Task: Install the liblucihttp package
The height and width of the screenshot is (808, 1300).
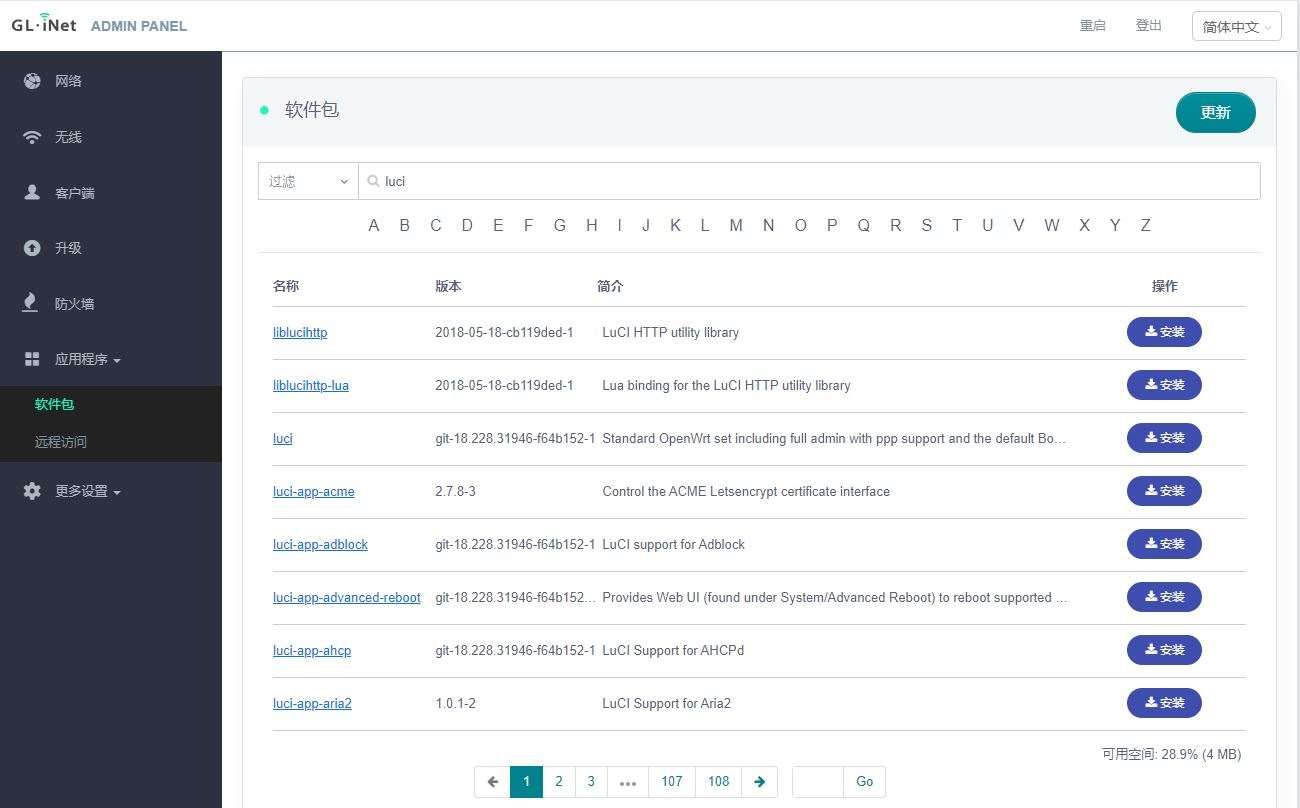Action: pyautogui.click(x=1164, y=332)
